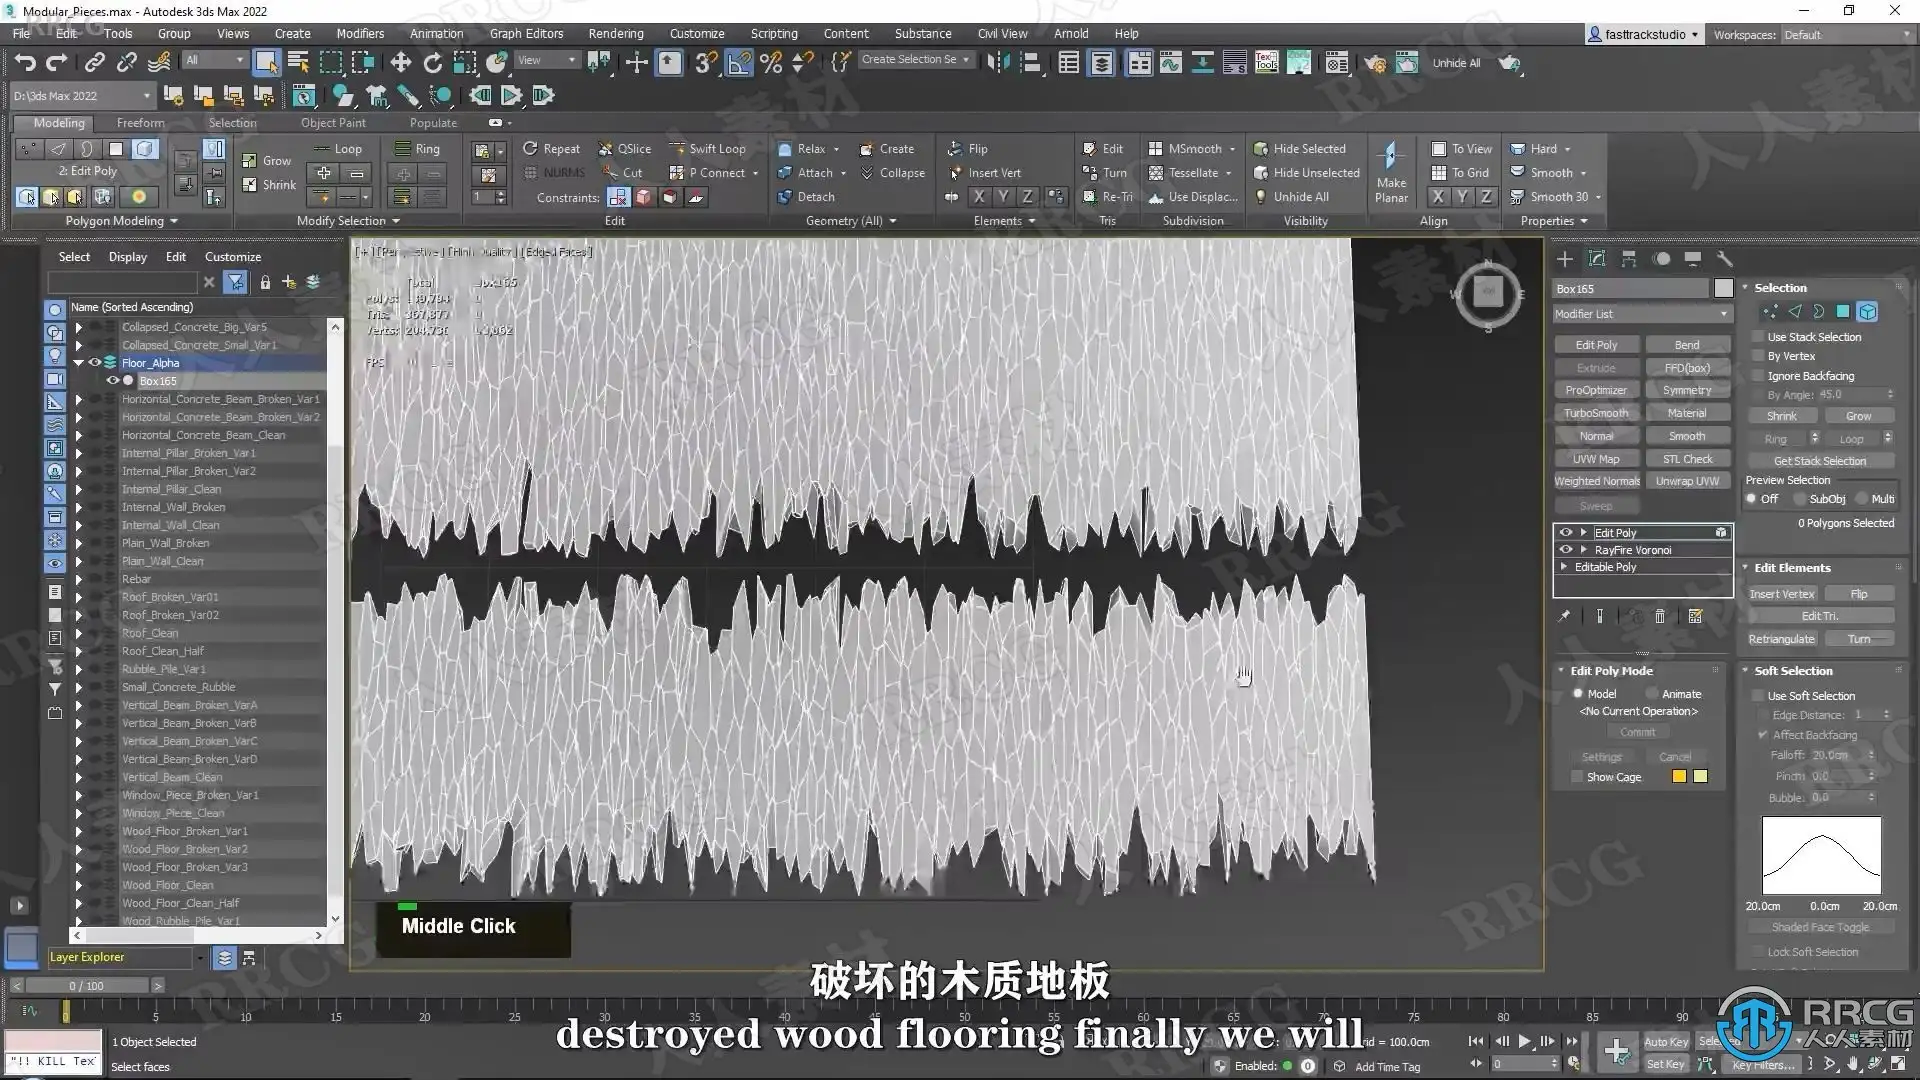Click the Undo arrow icon
The image size is (1920, 1080).
25,63
